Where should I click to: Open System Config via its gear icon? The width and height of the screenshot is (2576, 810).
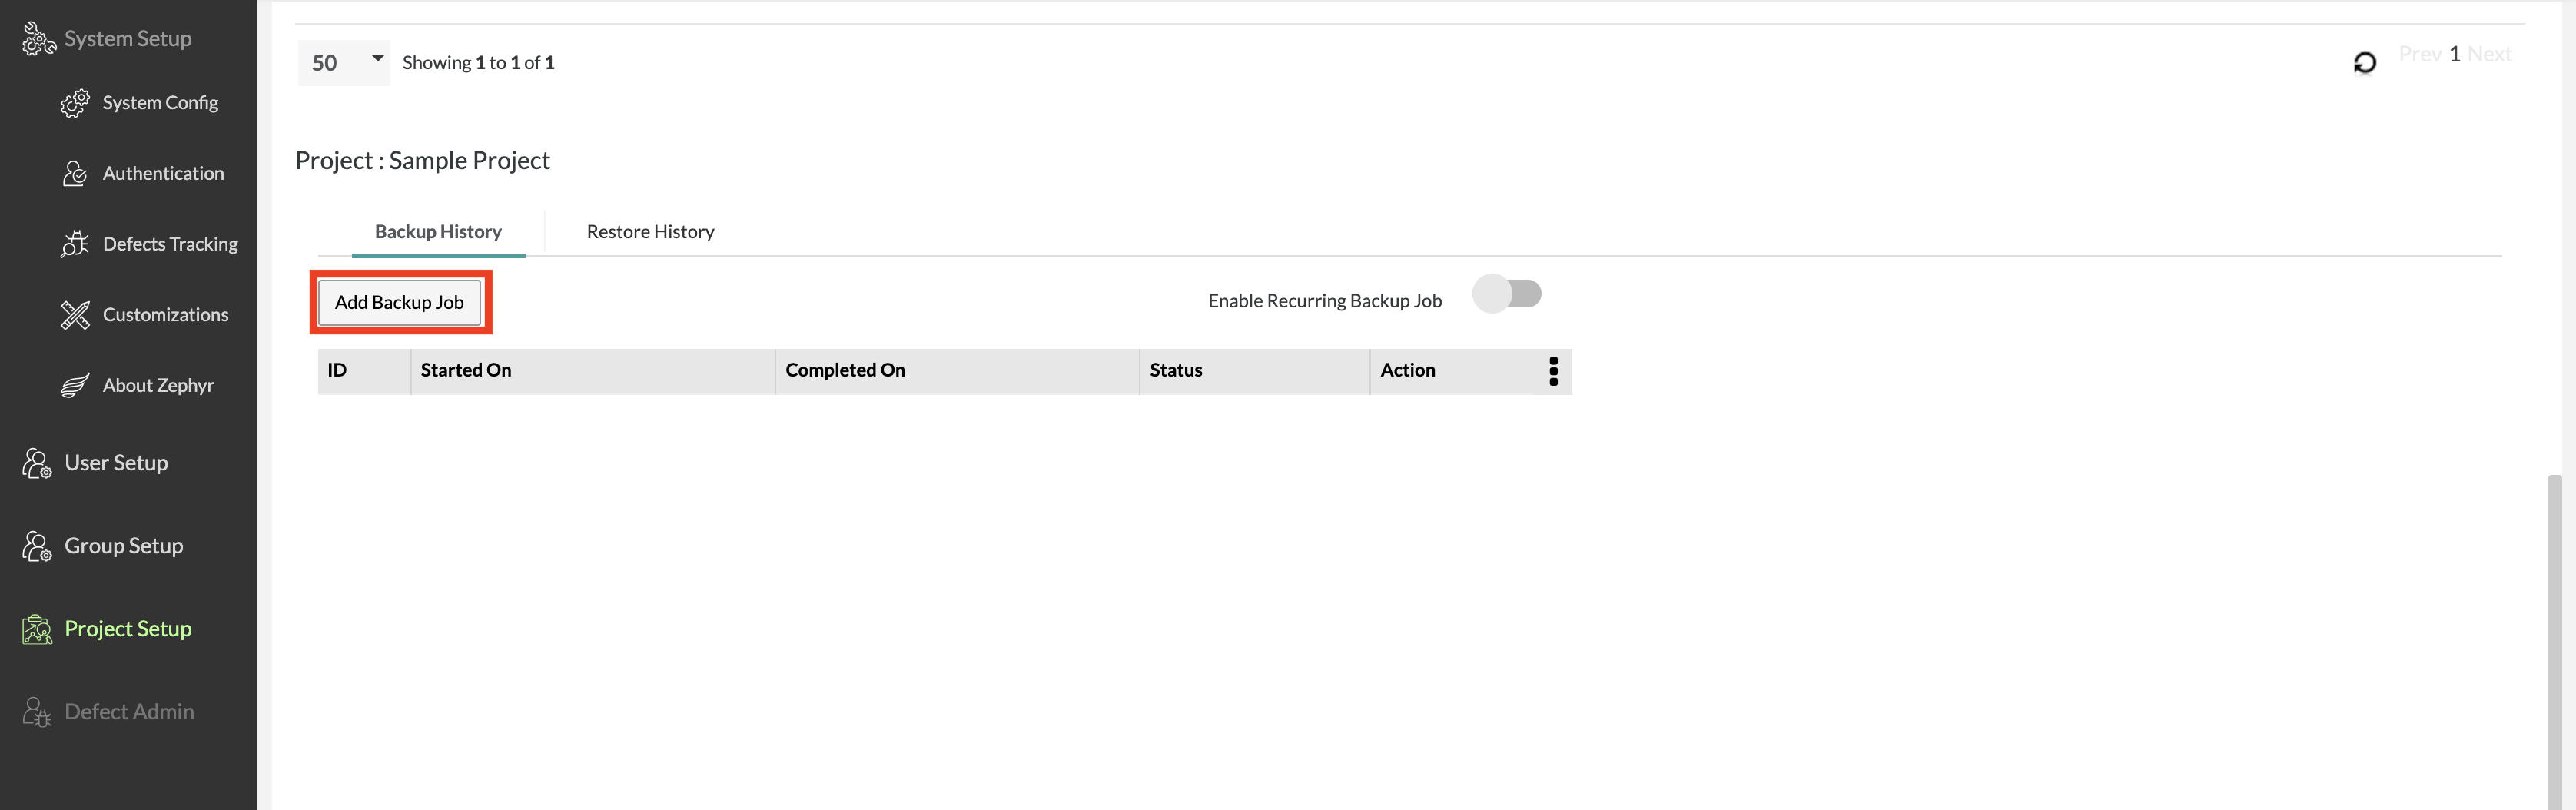coord(75,103)
